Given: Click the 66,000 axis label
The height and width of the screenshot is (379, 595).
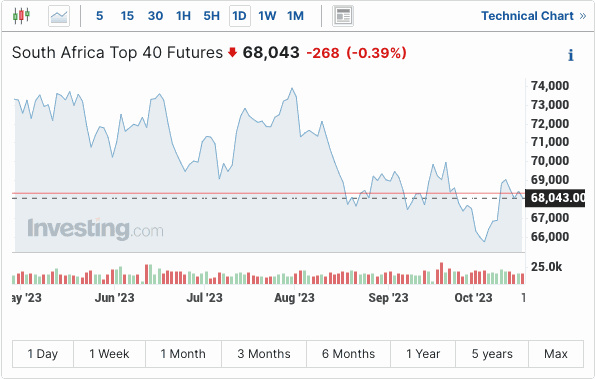Looking at the screenshot, I should point(550,236).
